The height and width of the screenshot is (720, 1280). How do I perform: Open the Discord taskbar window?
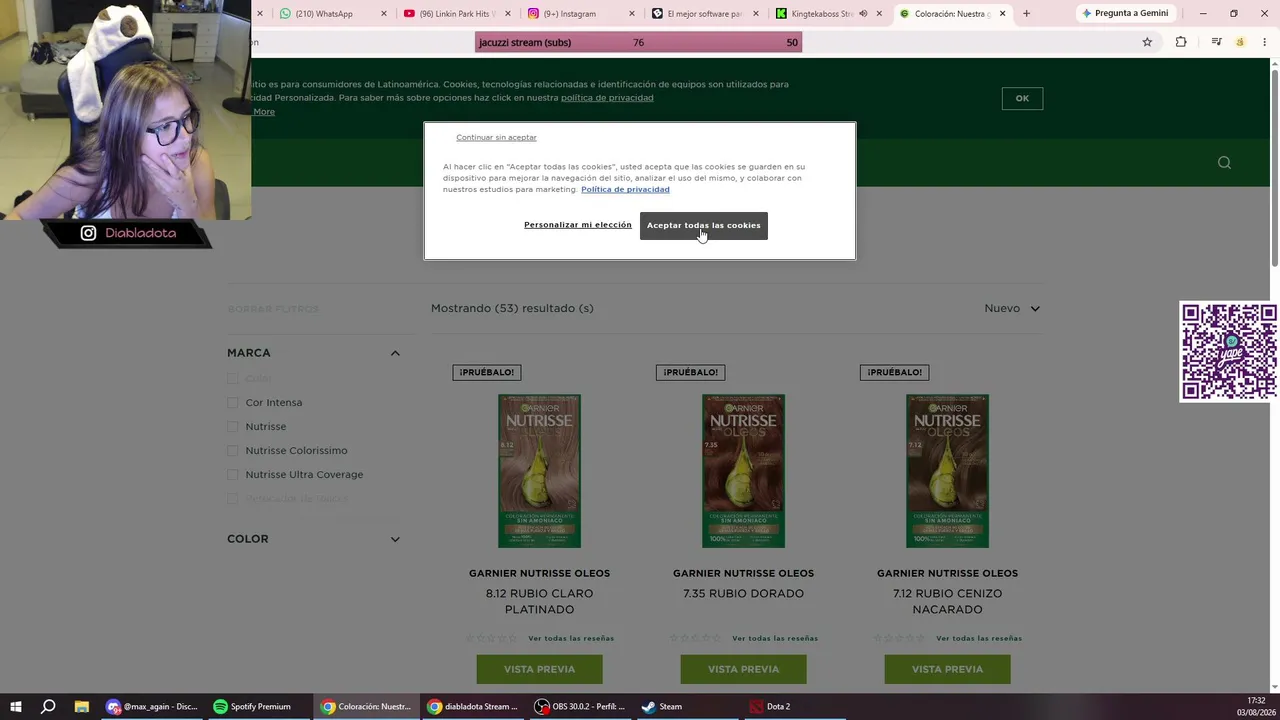(152, 706)
